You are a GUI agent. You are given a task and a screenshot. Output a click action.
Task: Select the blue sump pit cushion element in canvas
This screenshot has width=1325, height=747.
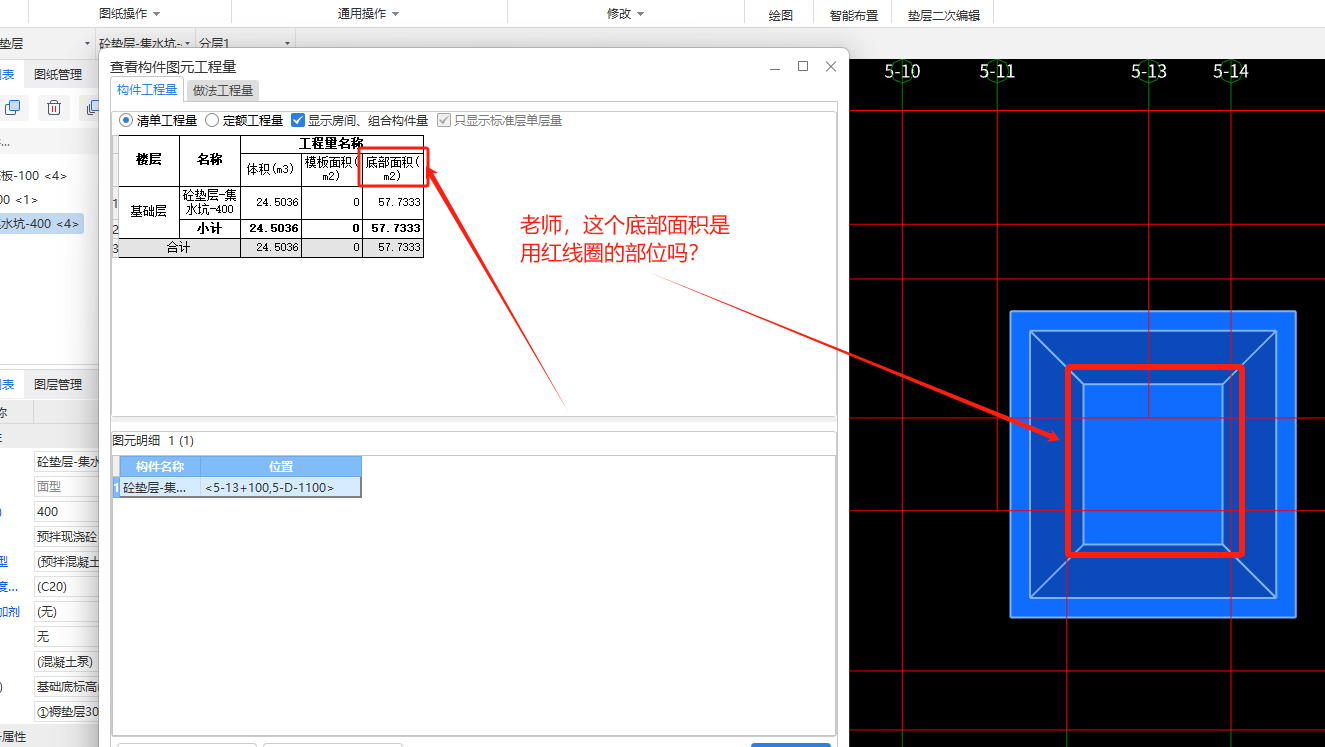[1153, 463]
